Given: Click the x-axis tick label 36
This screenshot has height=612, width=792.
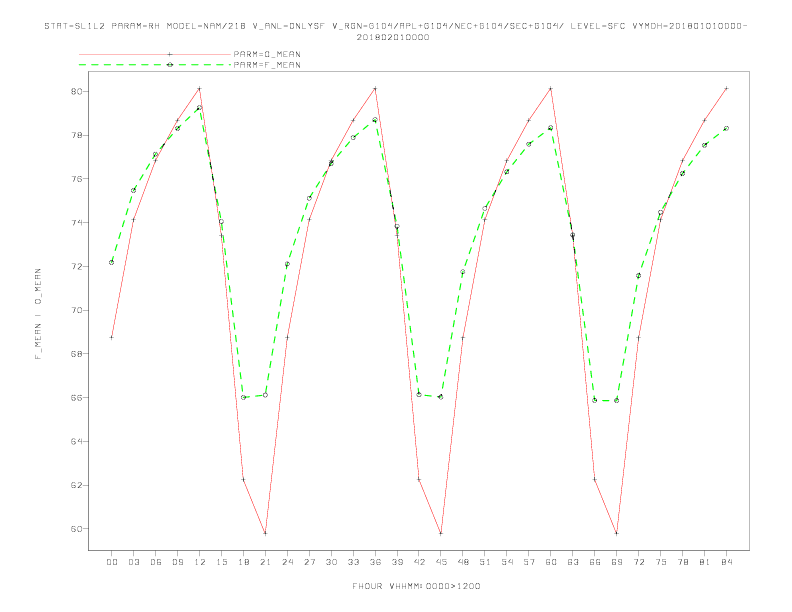Looking at the screenshot, I should (375, 562).
